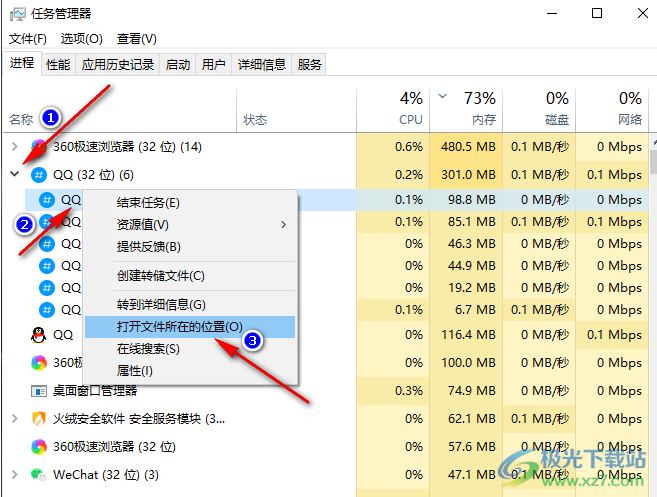This screenshot has width=657, height=497.
Task: Click the sort chevron above 73% 内存
Action: click(442, 96)
